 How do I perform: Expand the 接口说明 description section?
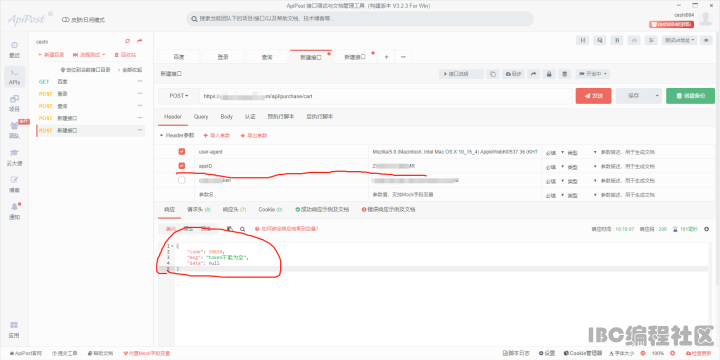pos(461,74)
